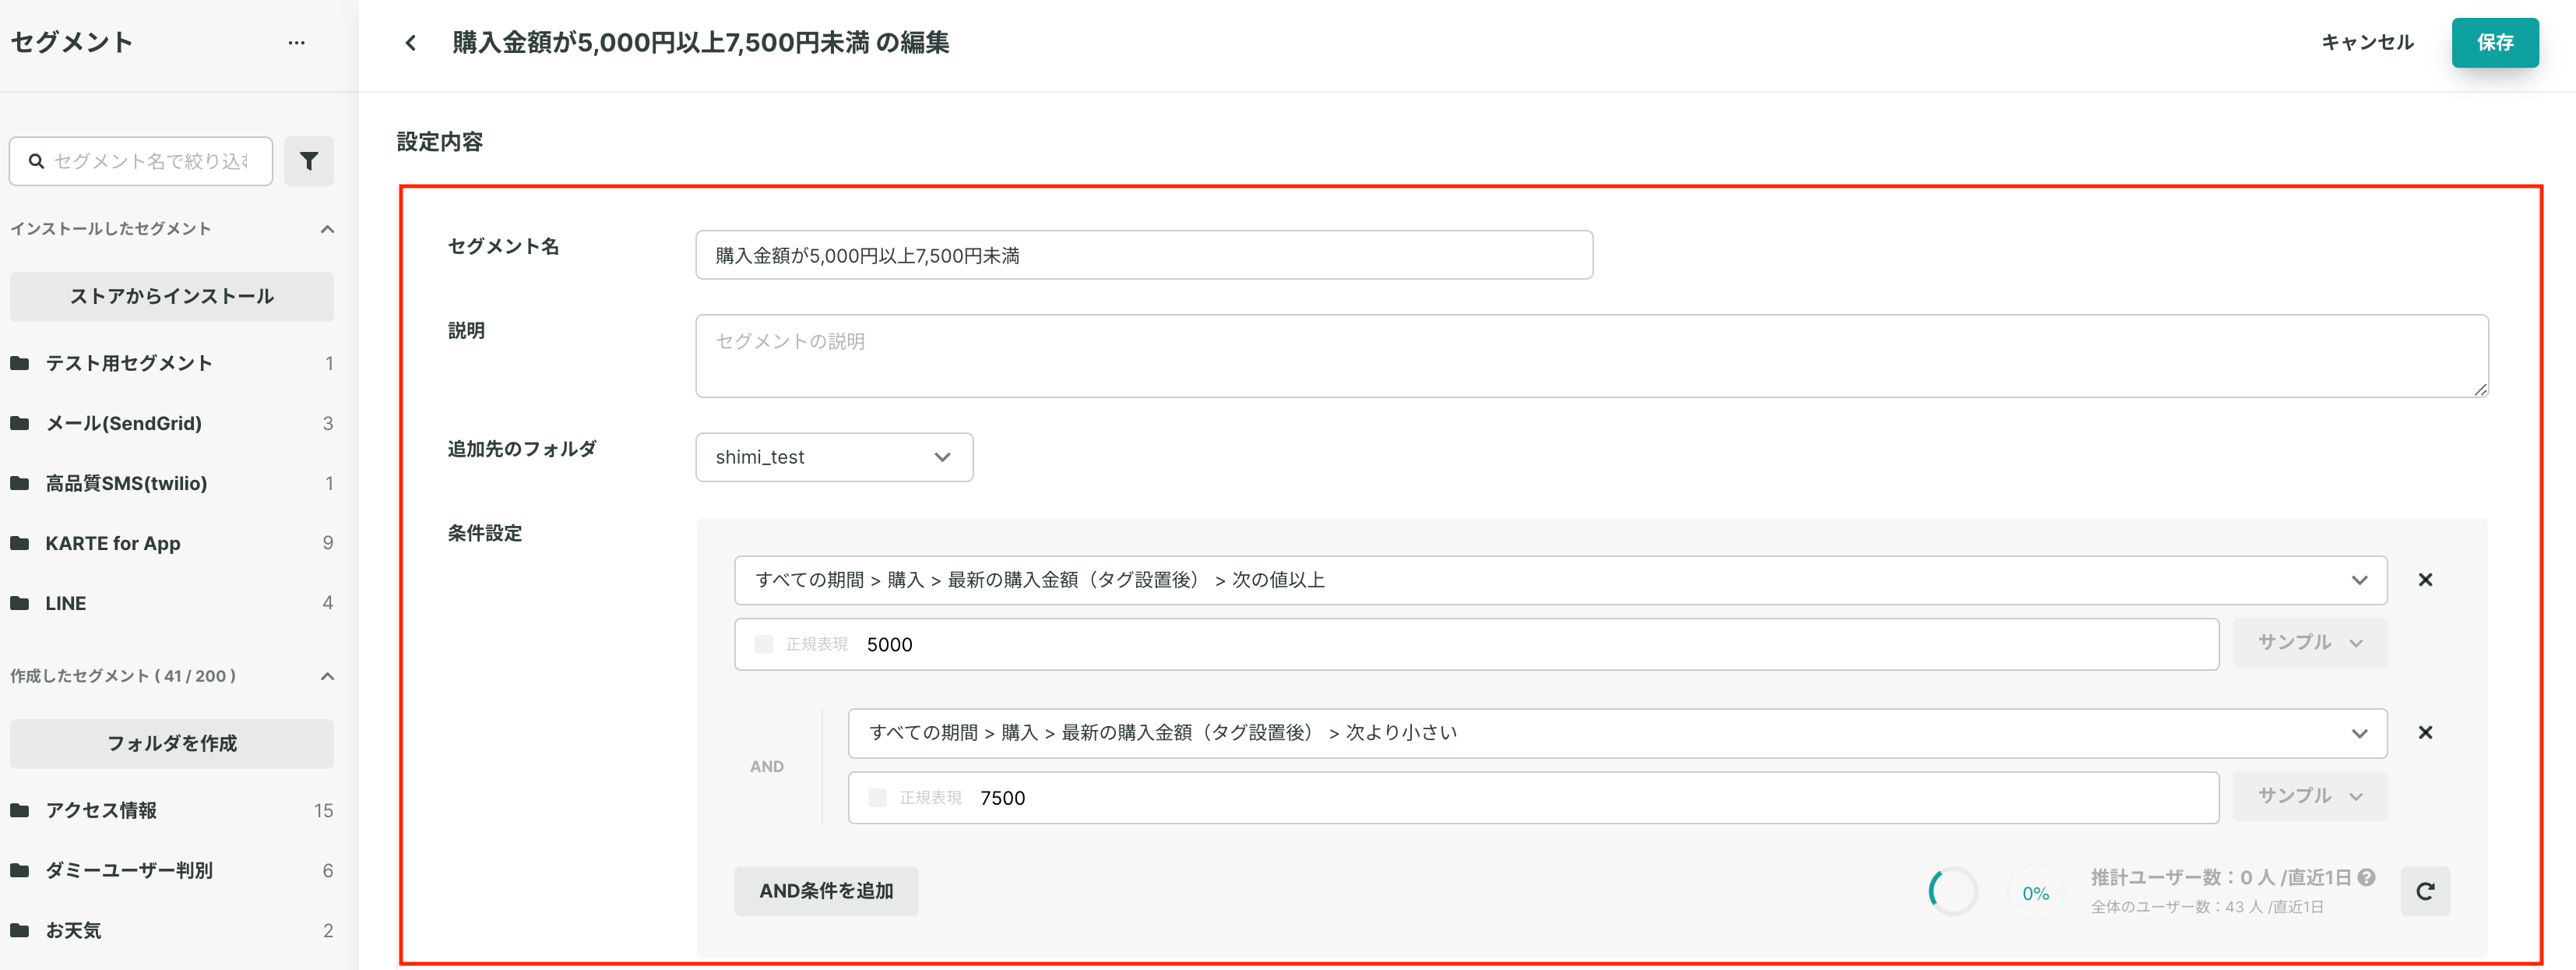
Task: Click folder icon beside テスト用セグメント
Action: 20,363
